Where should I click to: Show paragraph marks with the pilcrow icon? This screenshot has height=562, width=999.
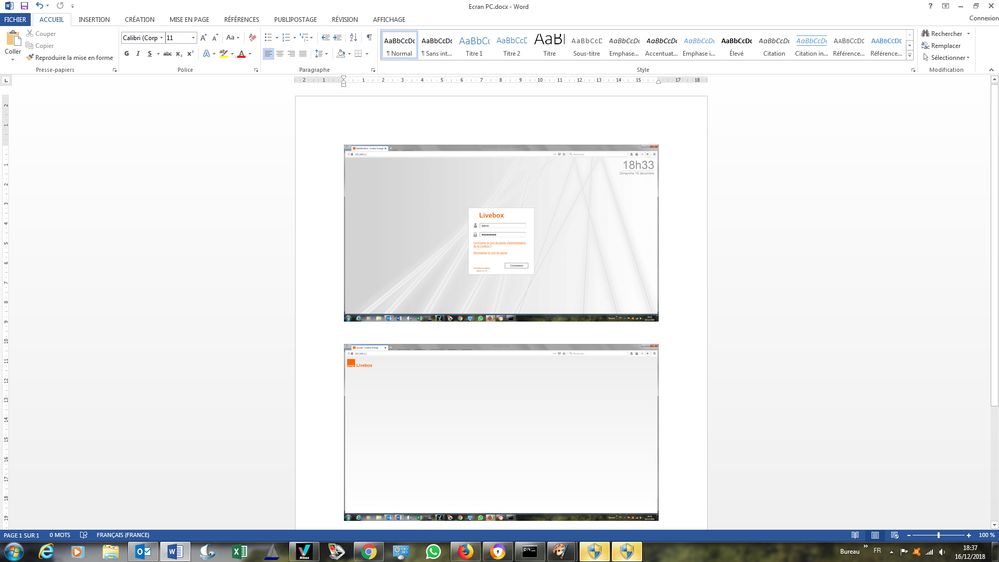click(368, 38)
